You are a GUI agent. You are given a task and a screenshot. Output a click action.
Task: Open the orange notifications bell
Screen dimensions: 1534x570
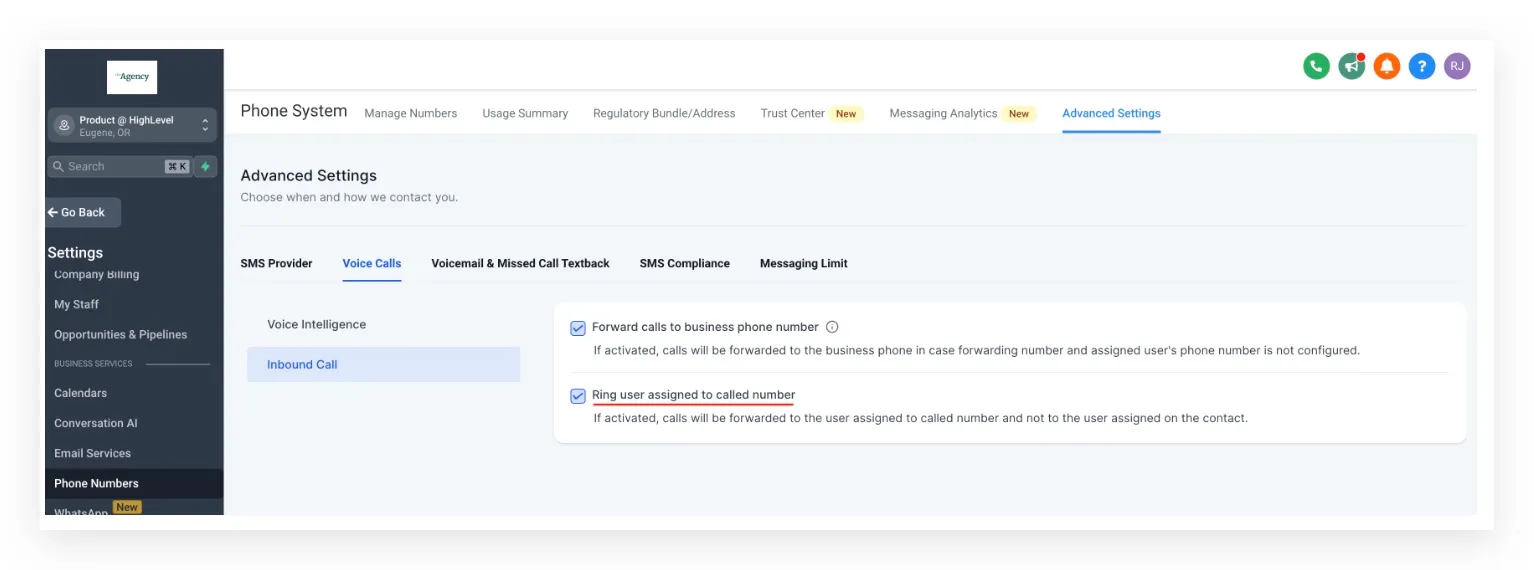(x=1386, y=67)
